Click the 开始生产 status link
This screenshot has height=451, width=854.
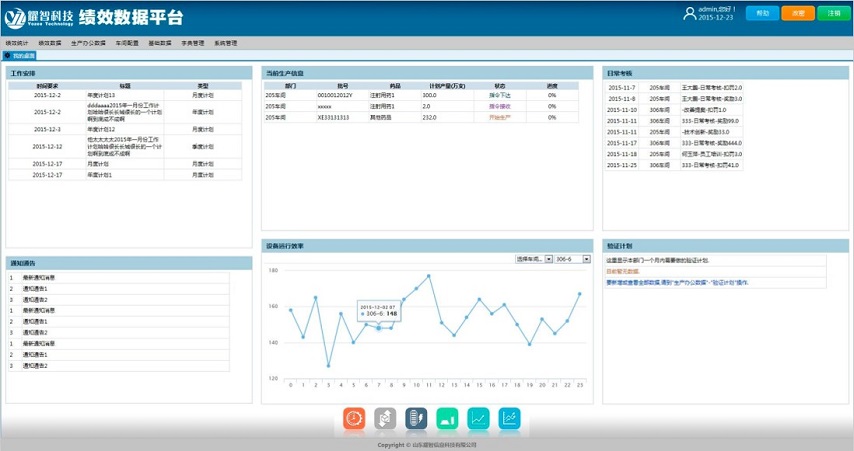coord(499,117)
